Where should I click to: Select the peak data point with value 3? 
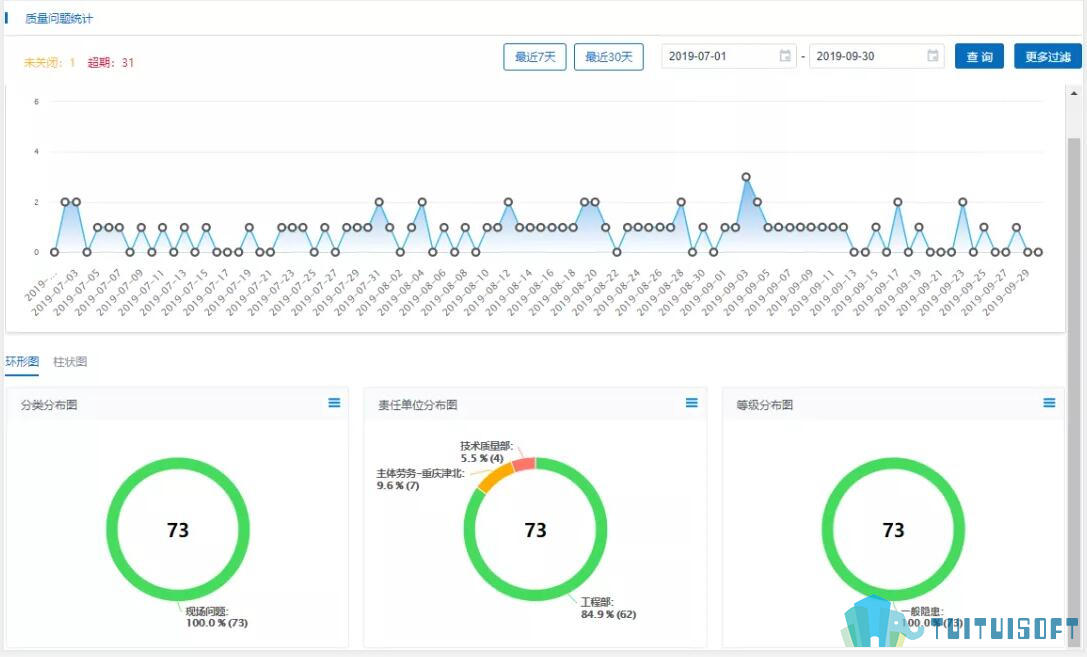(746, 177)
